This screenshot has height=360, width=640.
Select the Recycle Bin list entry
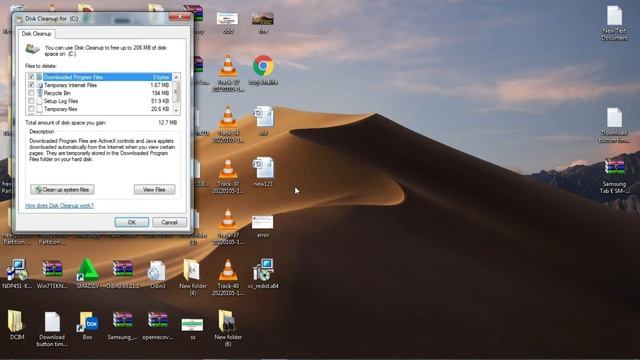tap(99, 93)
